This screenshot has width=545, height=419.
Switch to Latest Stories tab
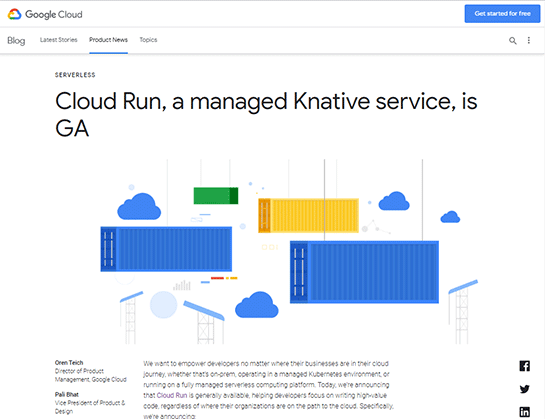(58, 40)
